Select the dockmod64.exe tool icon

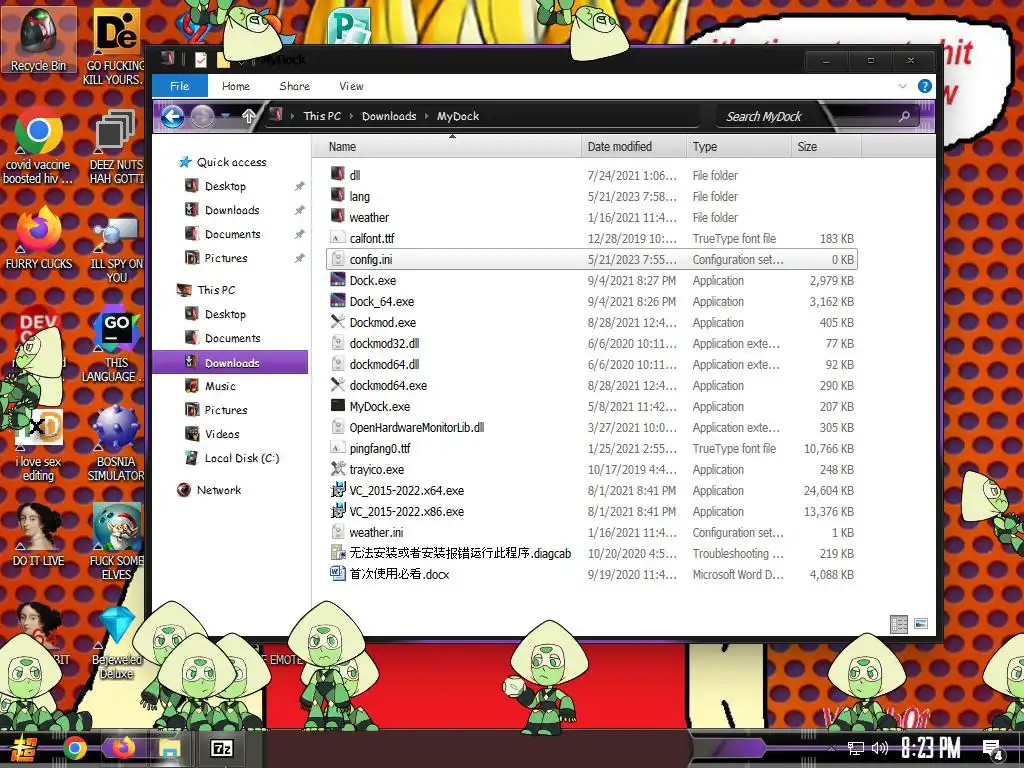(x=338, y=385)
